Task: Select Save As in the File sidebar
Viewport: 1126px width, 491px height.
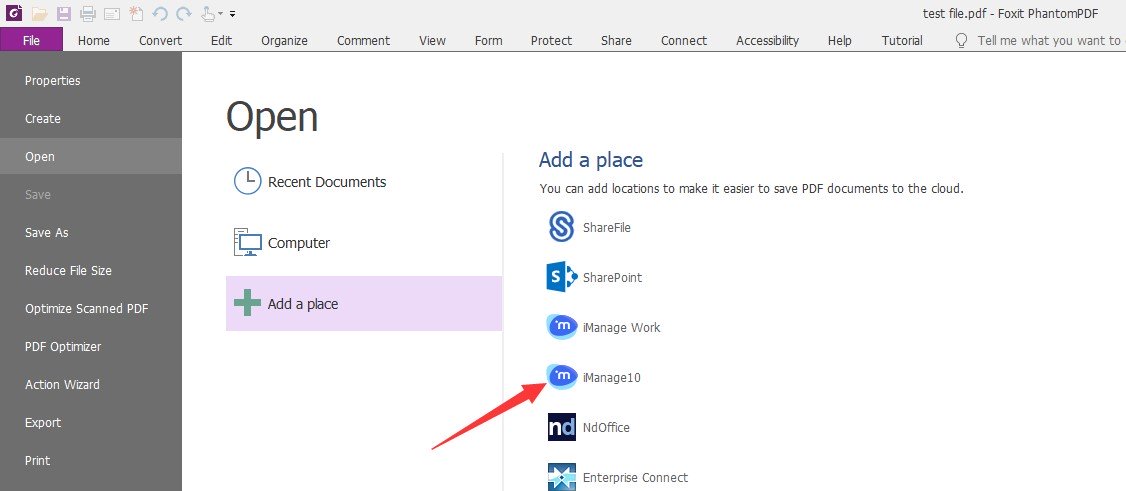Action: (x=90, y=233)
